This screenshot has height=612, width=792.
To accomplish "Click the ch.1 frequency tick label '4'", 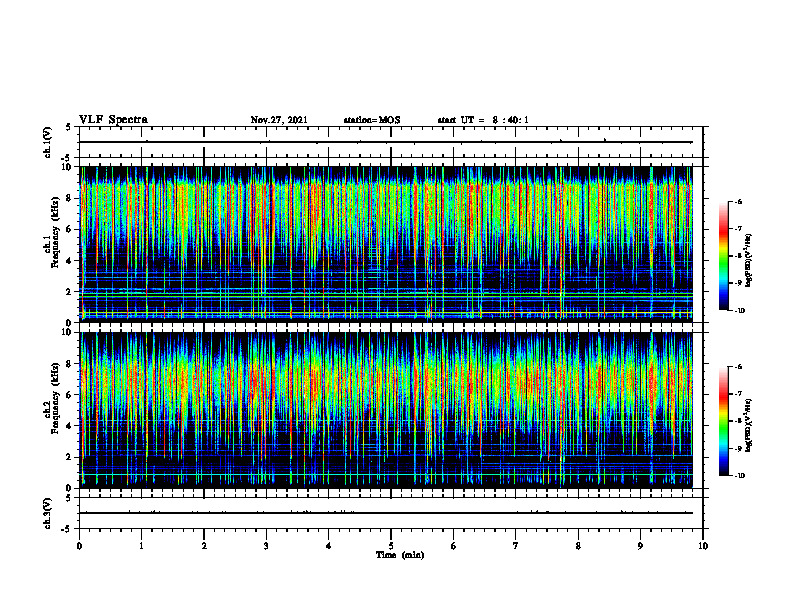I will click(x=69, y=261).
